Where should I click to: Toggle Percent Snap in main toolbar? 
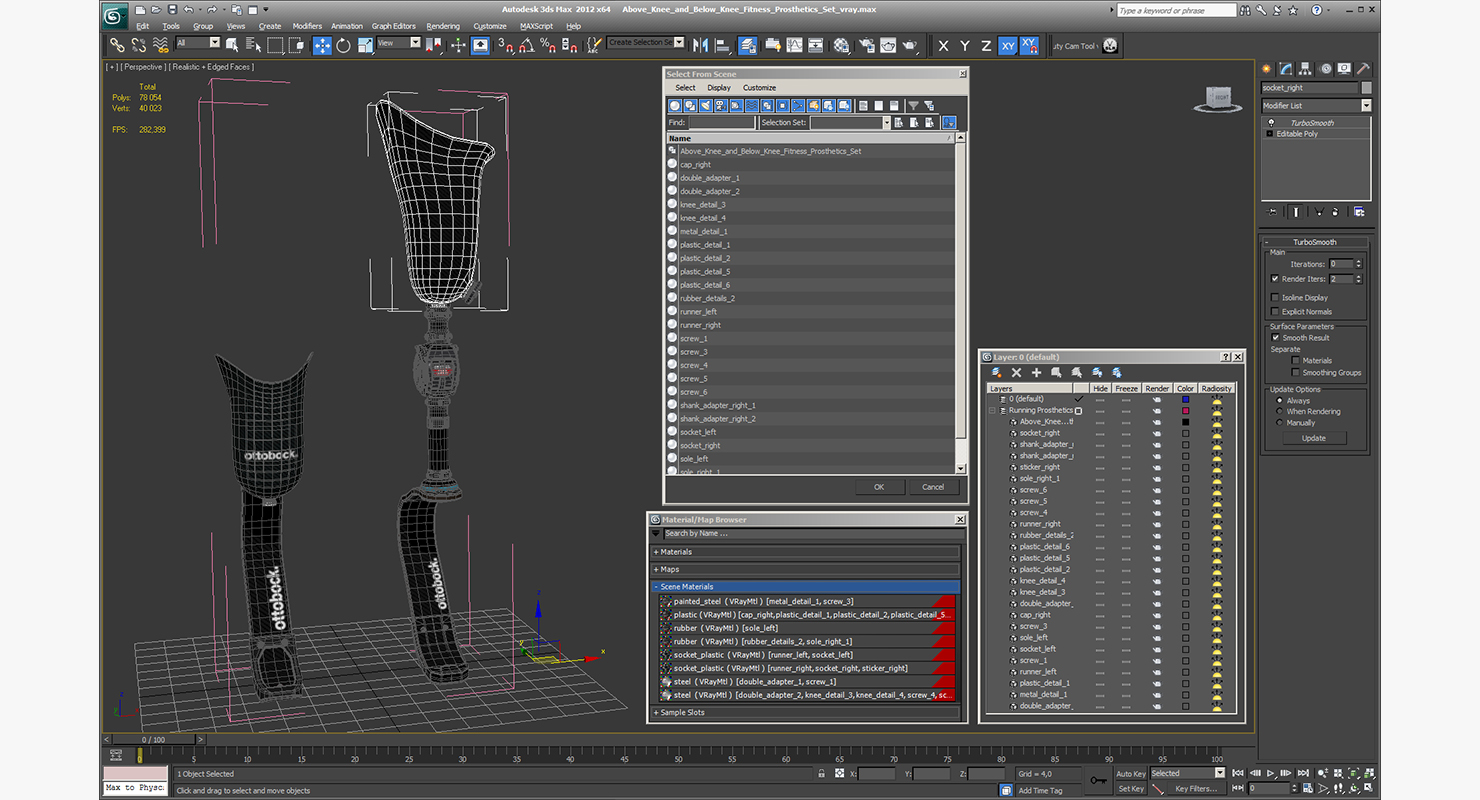click(548, 45)
